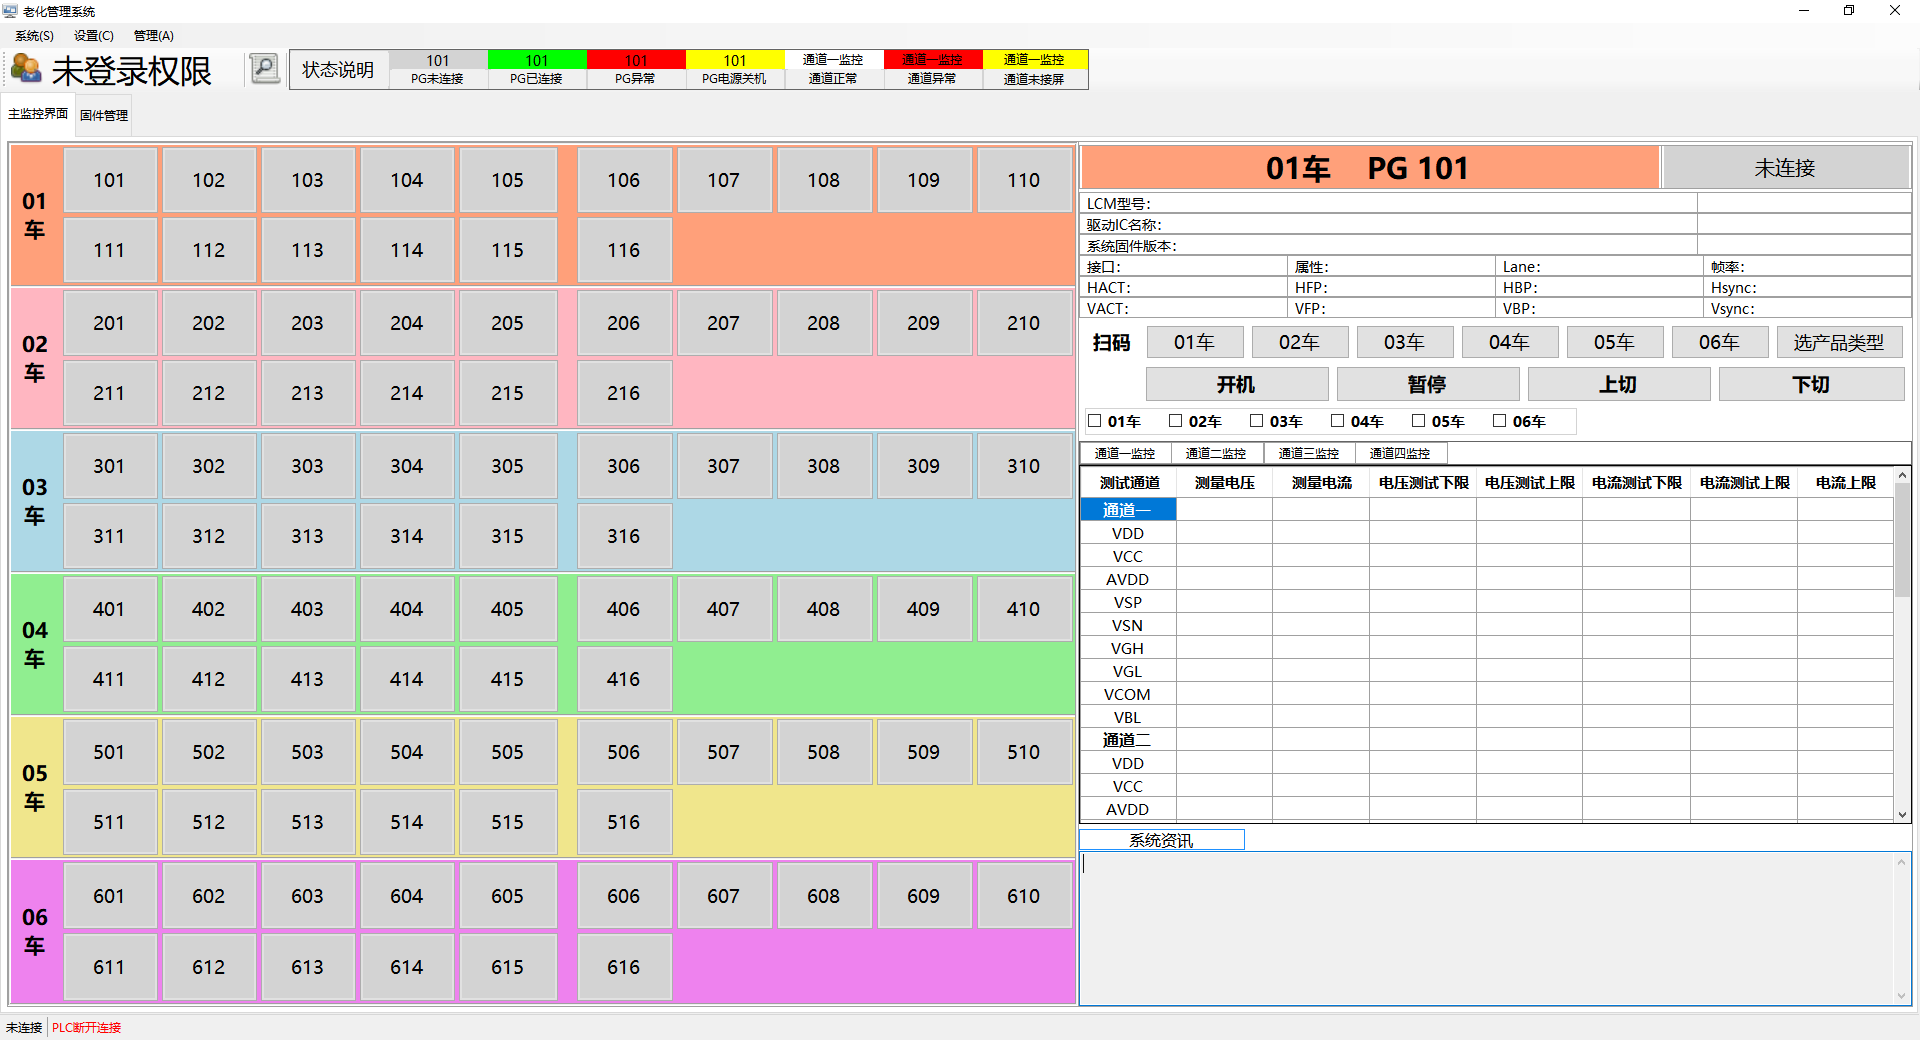Click the green PG已连接 status swatch
The width and height of the screenshot is (1920, 1040).
[537, 69]
